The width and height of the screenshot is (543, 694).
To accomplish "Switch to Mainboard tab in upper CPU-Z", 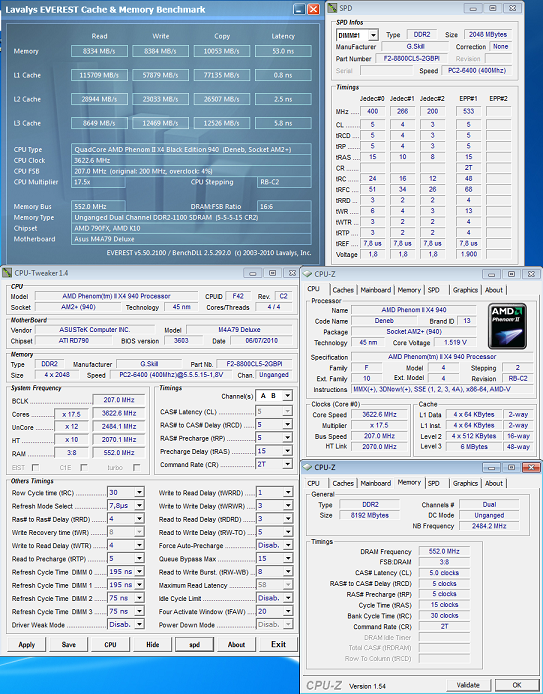I will click(376, 290).
